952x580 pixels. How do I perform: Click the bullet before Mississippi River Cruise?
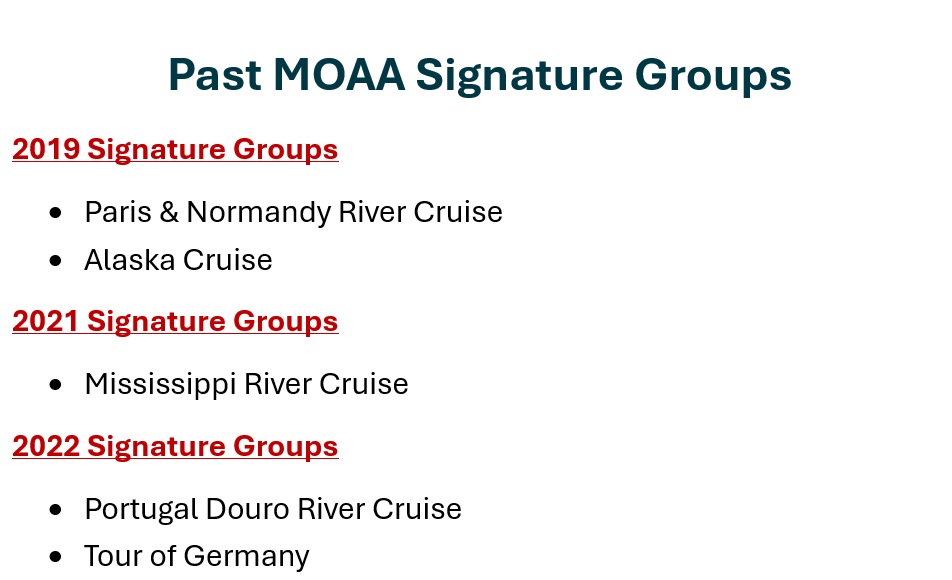pos(55,385)
